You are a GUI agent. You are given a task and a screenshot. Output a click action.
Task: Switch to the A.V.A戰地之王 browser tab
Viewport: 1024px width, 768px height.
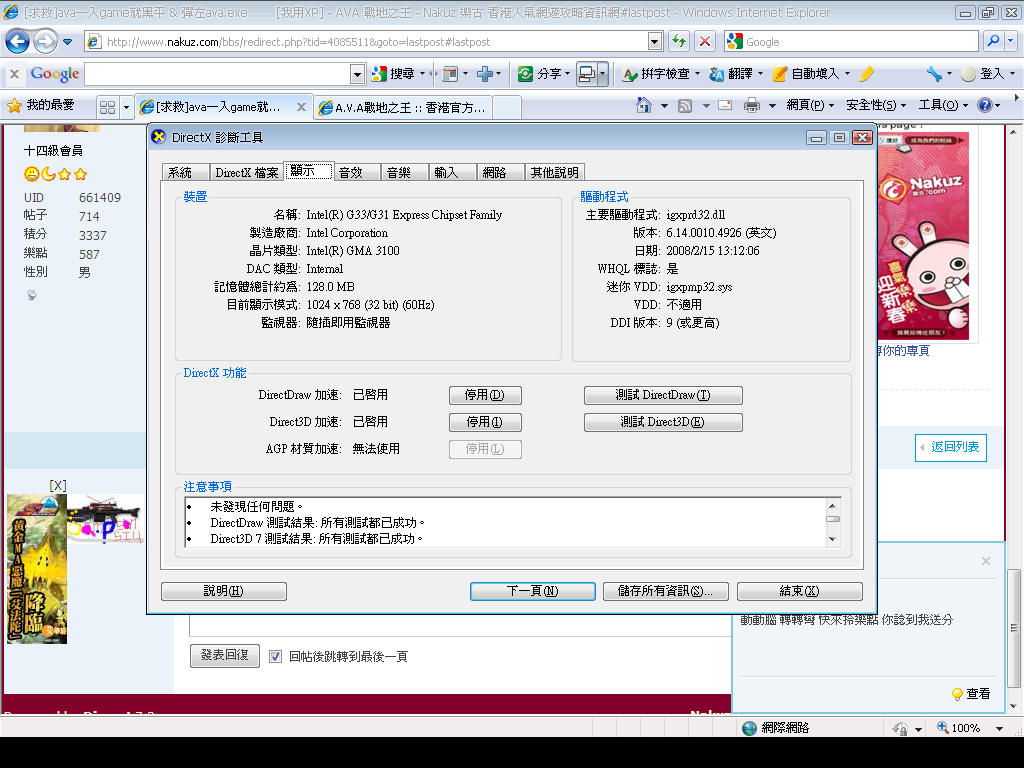[410, 107]
